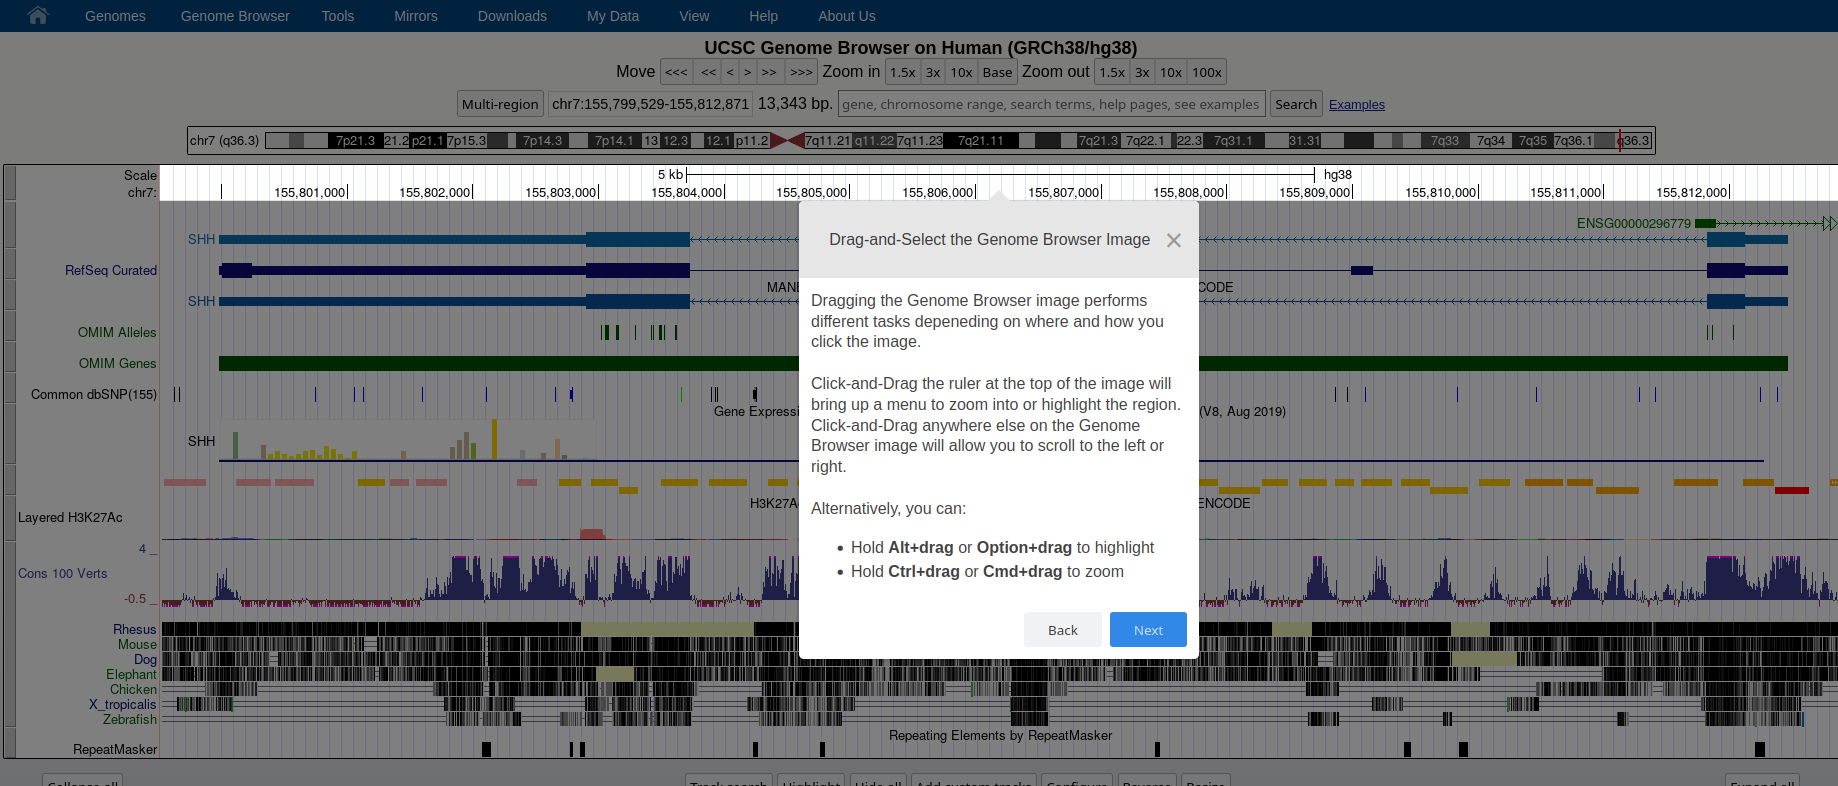Expand the Downloads menu
Image resolution: width=1838 pixels, height=786 pixels.
pos(512,16)
